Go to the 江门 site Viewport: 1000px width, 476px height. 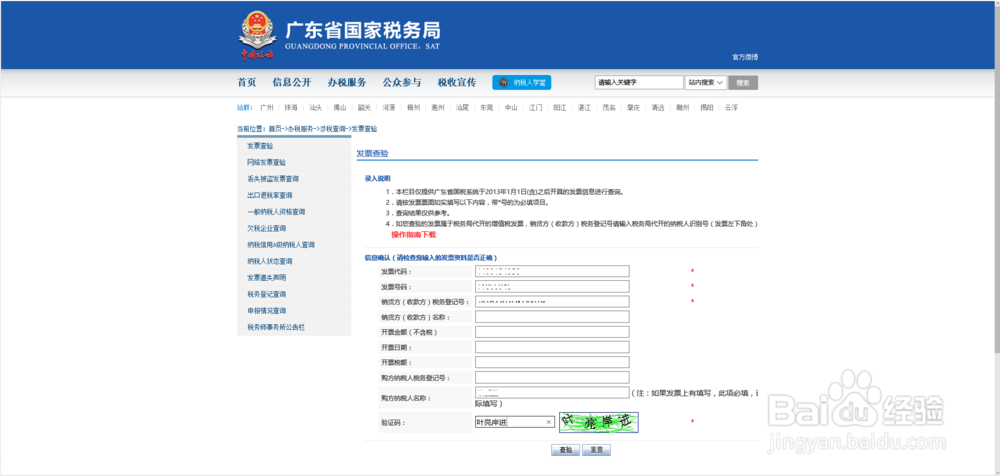pos(536,108)
